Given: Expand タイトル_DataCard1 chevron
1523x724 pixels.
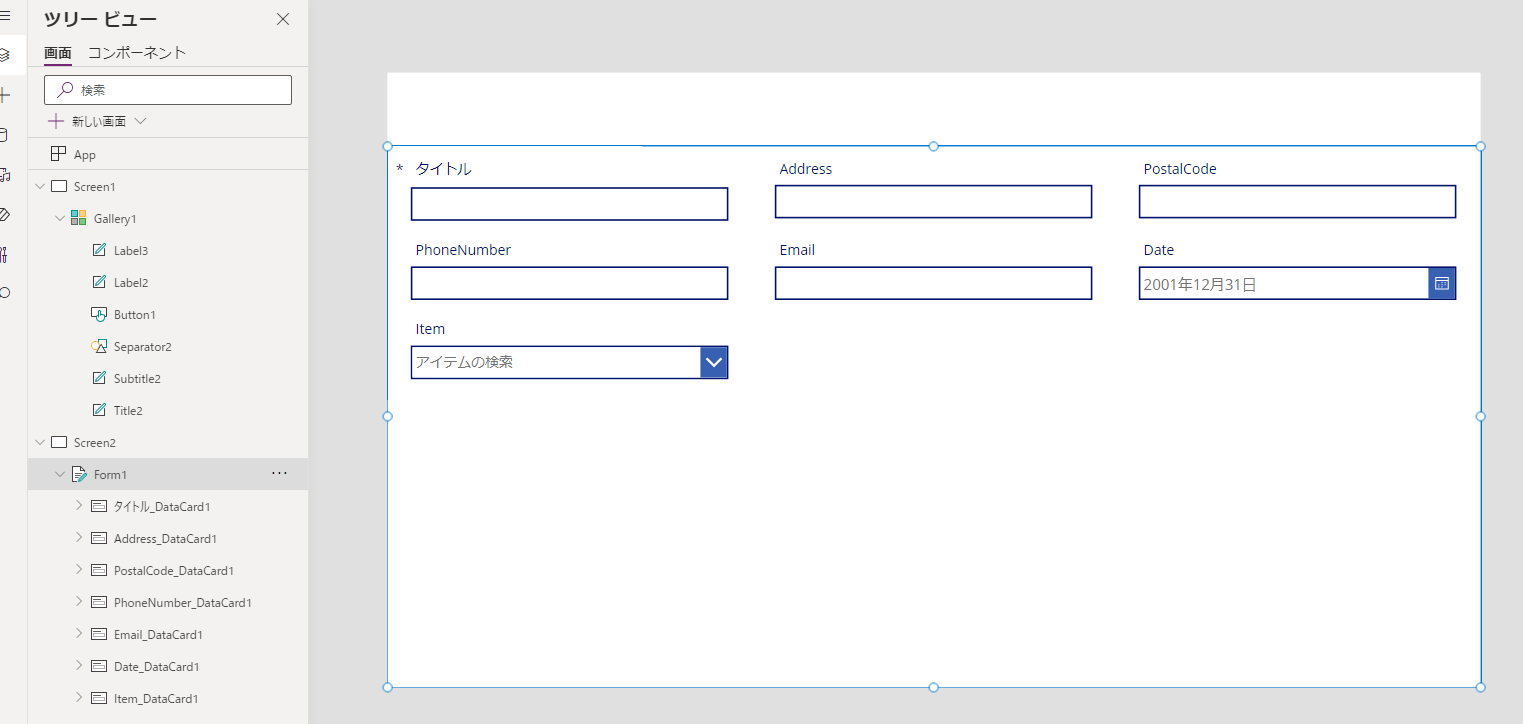Looking at the screenshot, I should pos(80,506).
